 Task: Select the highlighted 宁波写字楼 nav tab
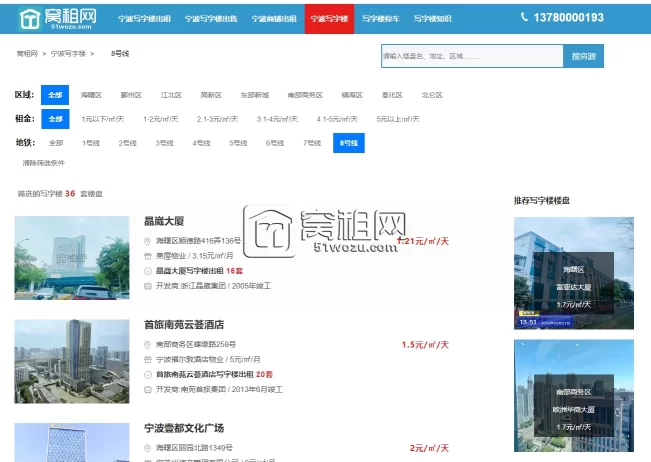(329, 19)
